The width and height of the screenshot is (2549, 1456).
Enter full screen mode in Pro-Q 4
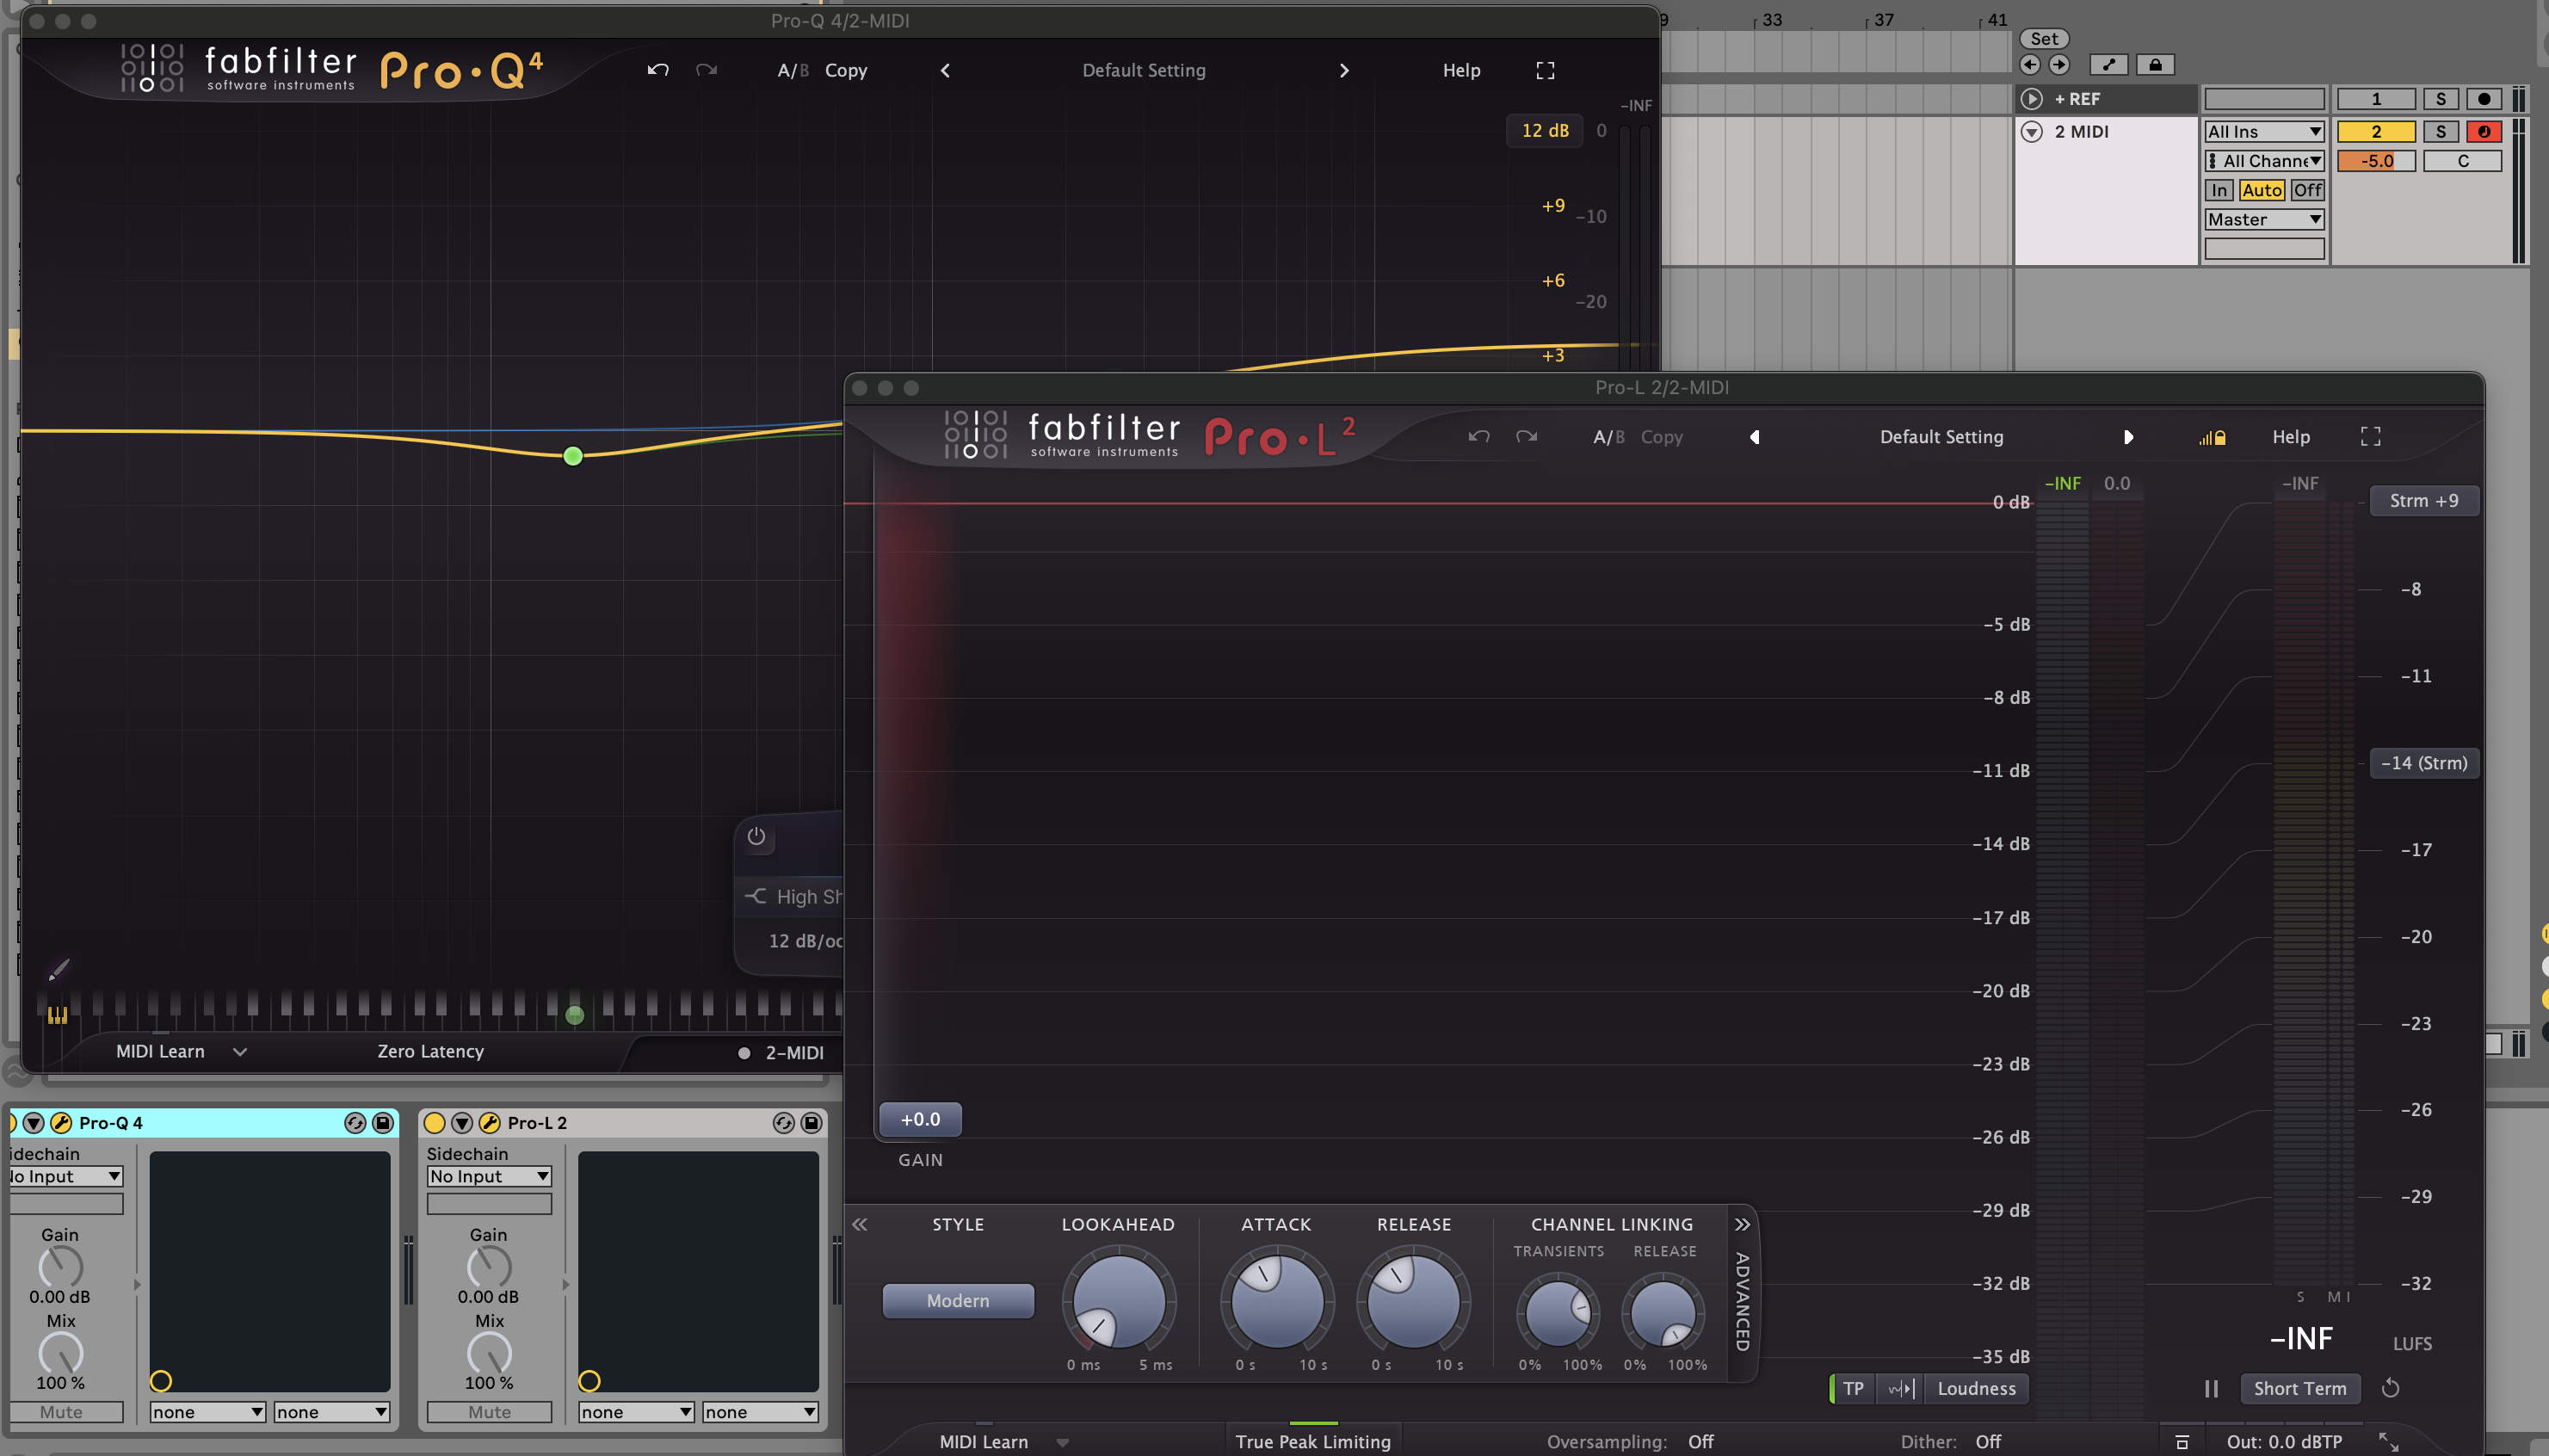(1545, 70)
